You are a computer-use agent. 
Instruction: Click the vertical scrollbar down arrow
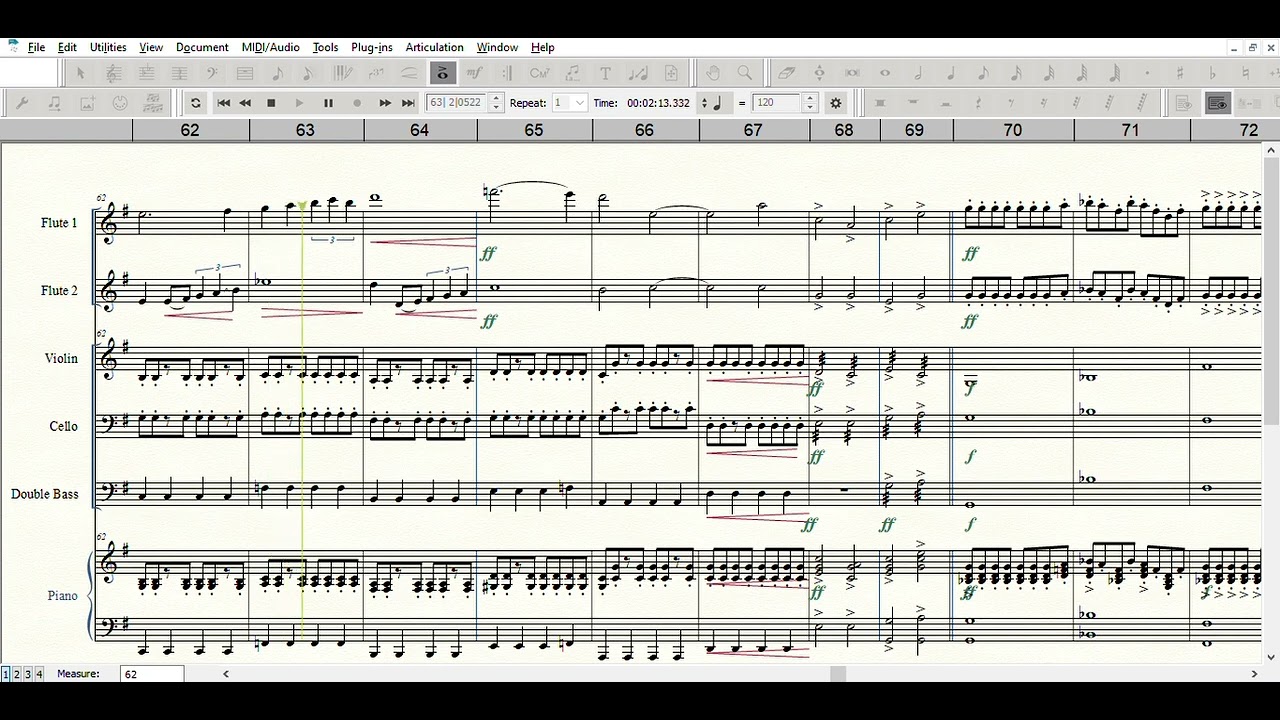(1271, 658)
